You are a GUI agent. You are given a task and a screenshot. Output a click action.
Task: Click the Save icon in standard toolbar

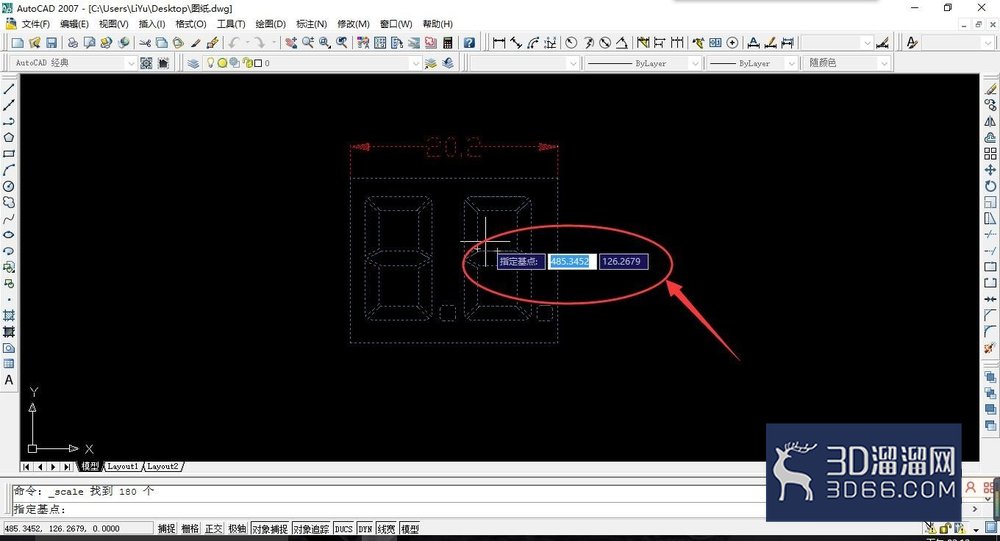[x=52, y=43]
